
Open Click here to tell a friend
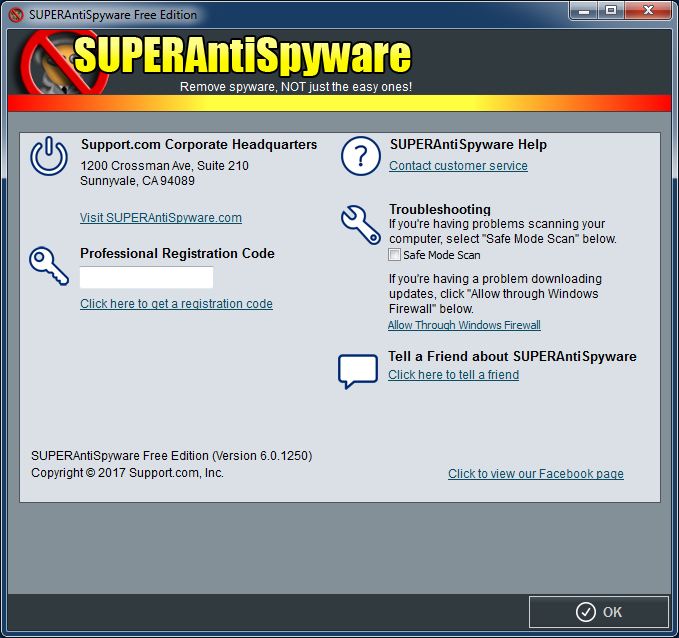(x=453, y=375)
